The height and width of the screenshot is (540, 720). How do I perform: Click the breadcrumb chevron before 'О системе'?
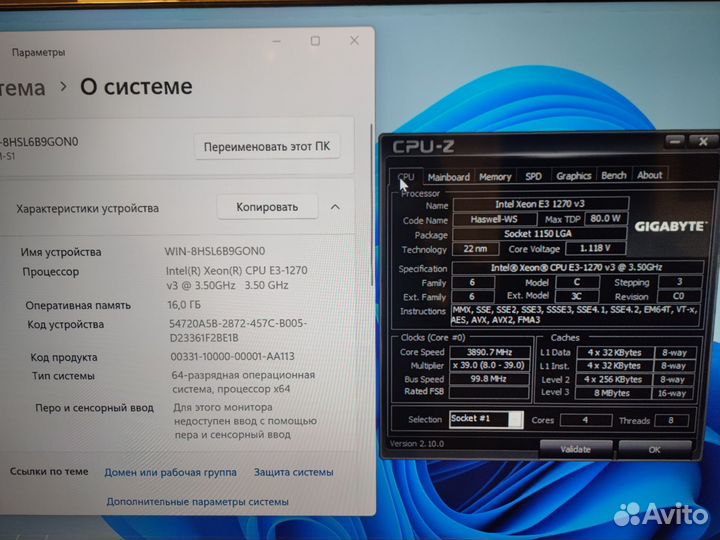click(x=63, y=86)
